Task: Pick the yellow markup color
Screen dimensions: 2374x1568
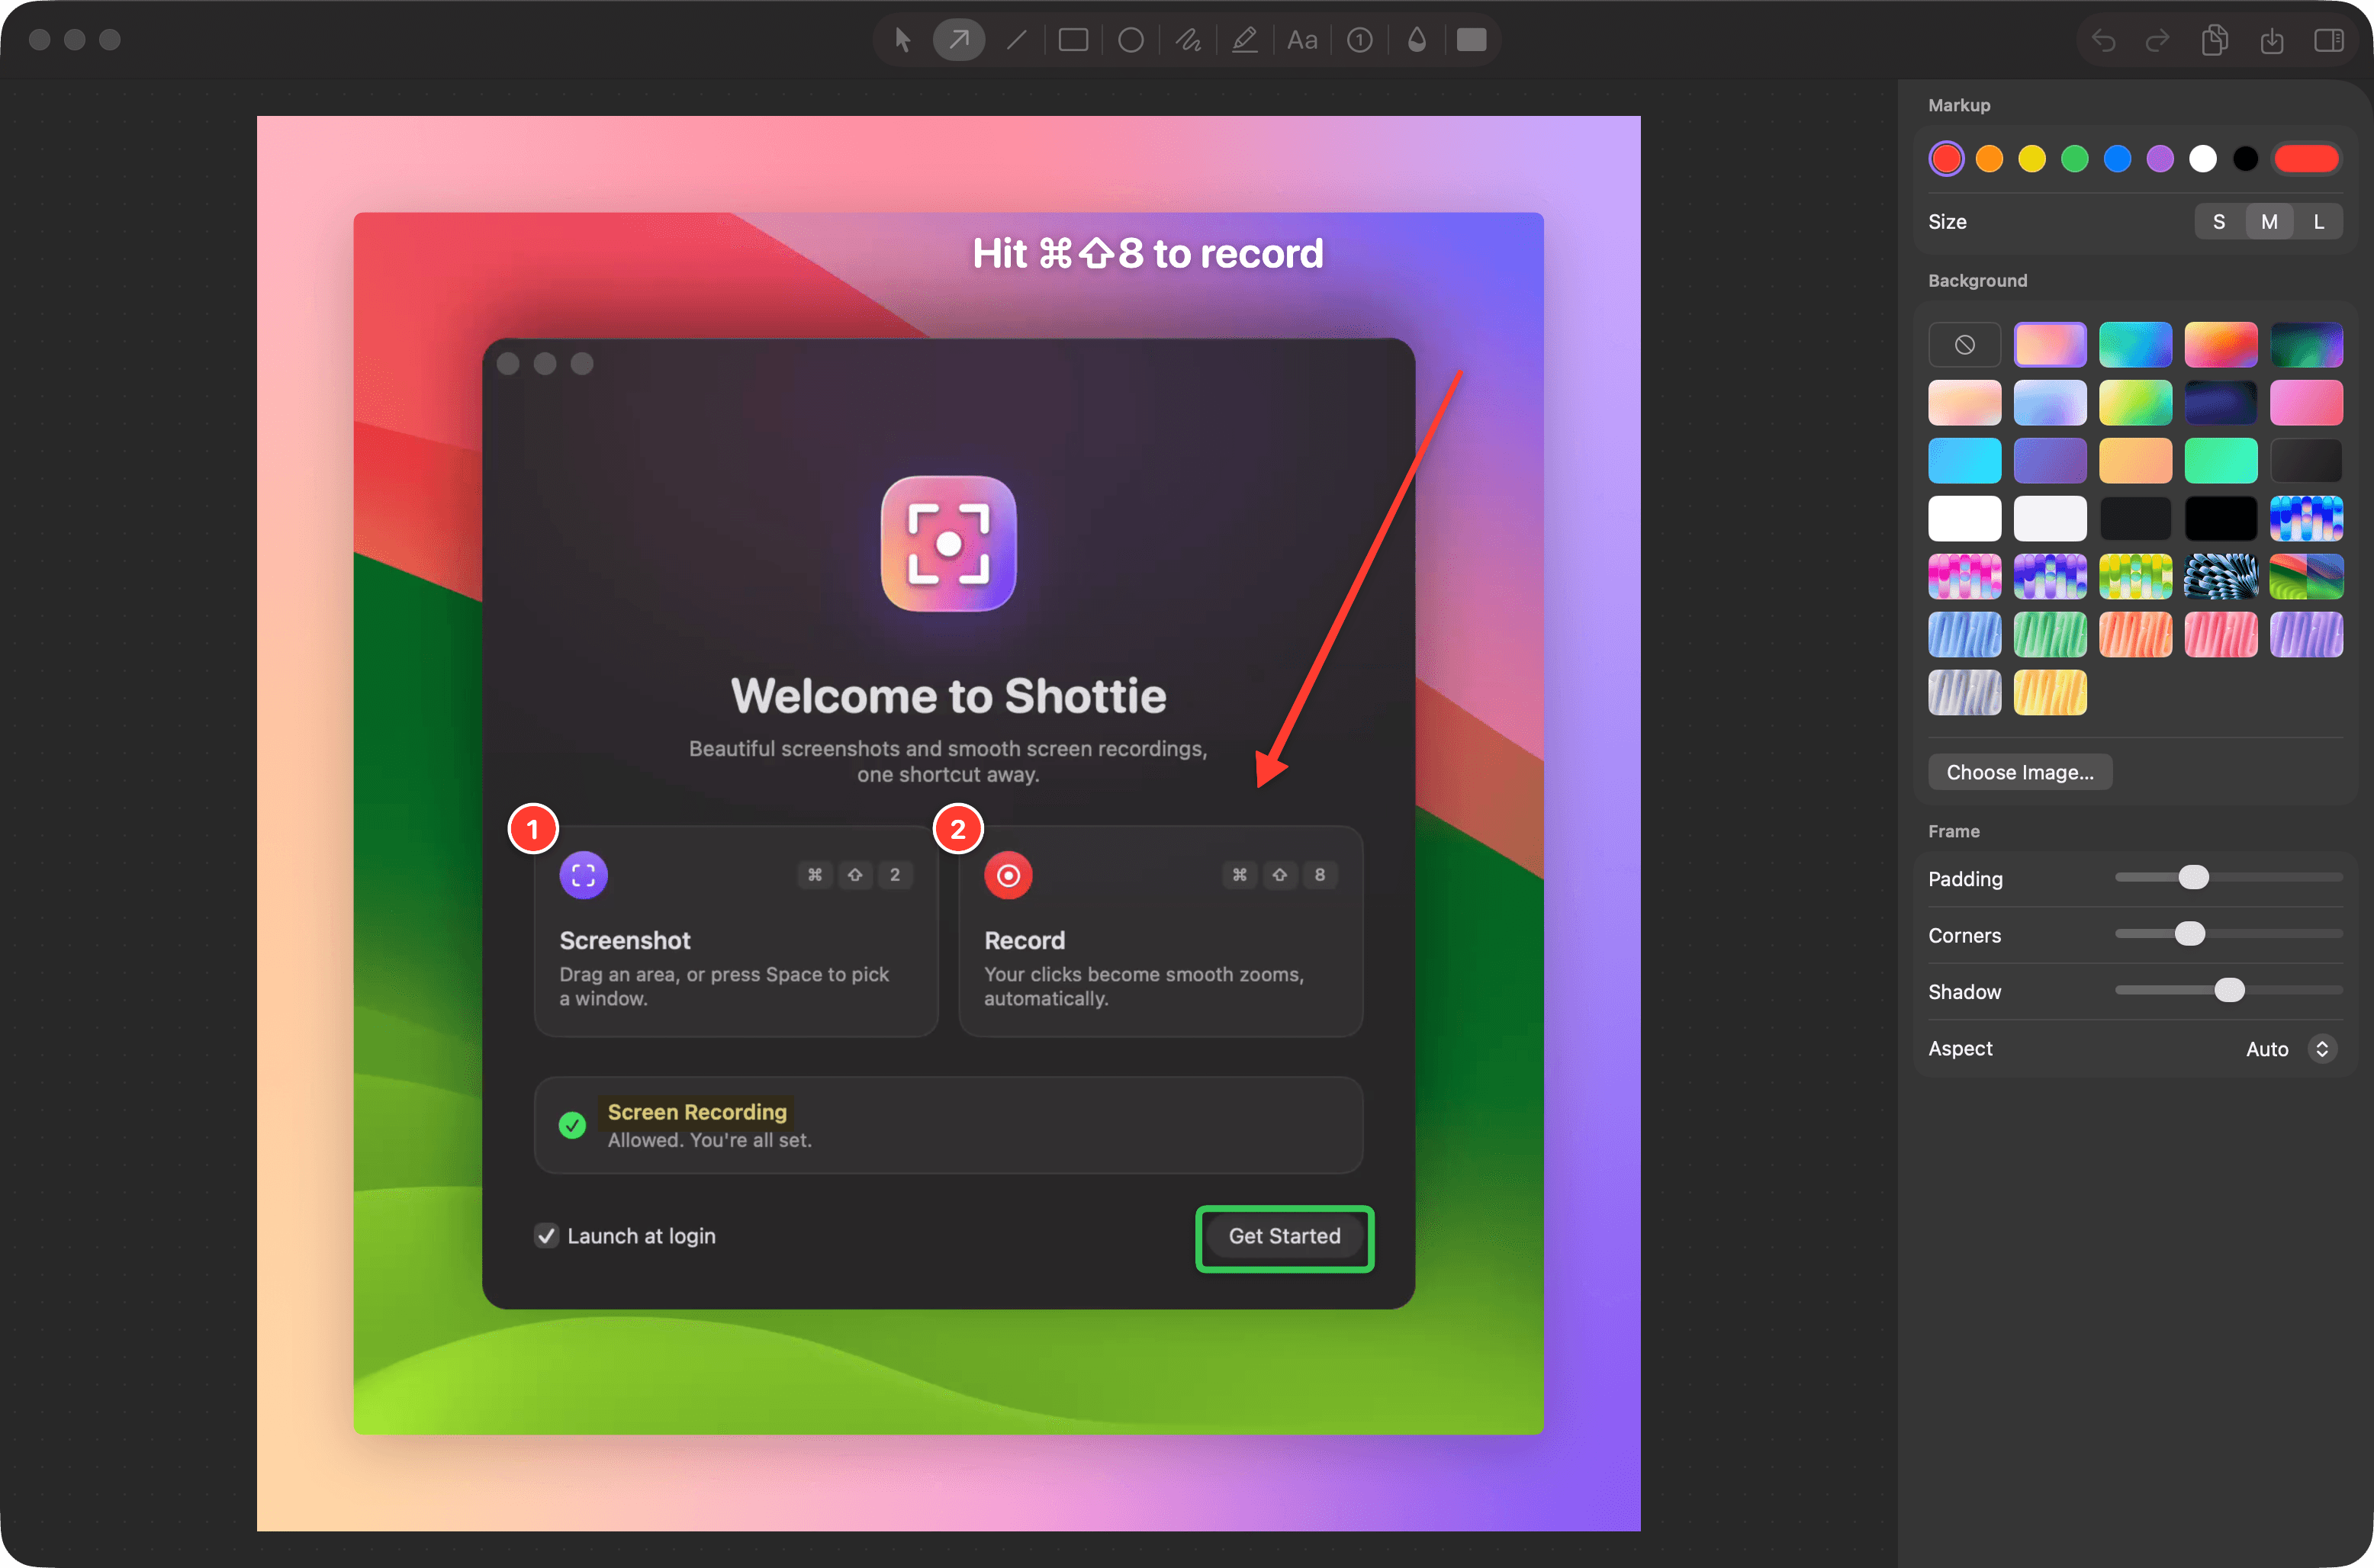Action: pos(2032,158)
